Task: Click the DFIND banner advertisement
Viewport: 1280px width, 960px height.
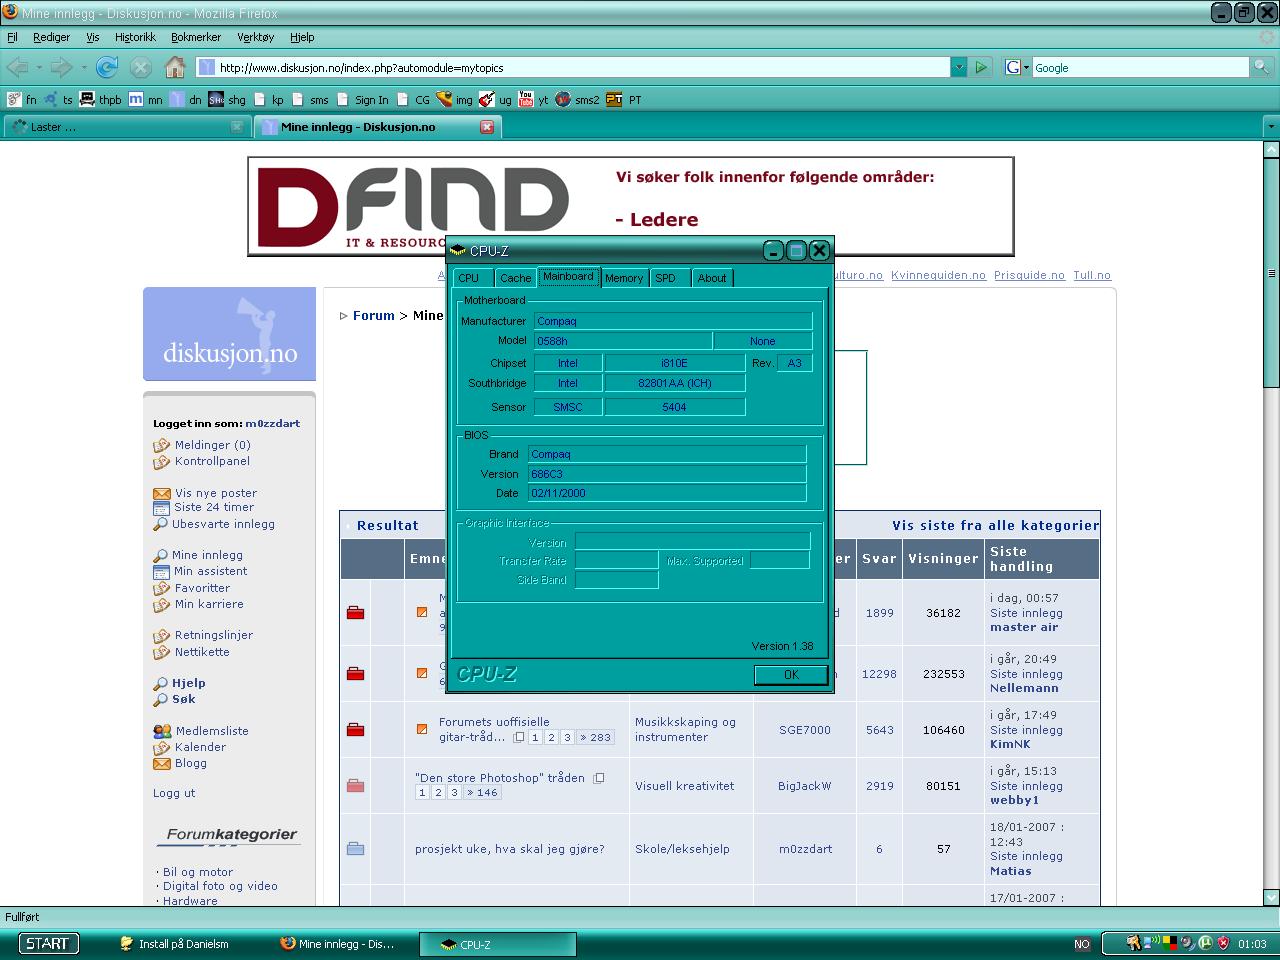Action: click(x=631, y=206)
